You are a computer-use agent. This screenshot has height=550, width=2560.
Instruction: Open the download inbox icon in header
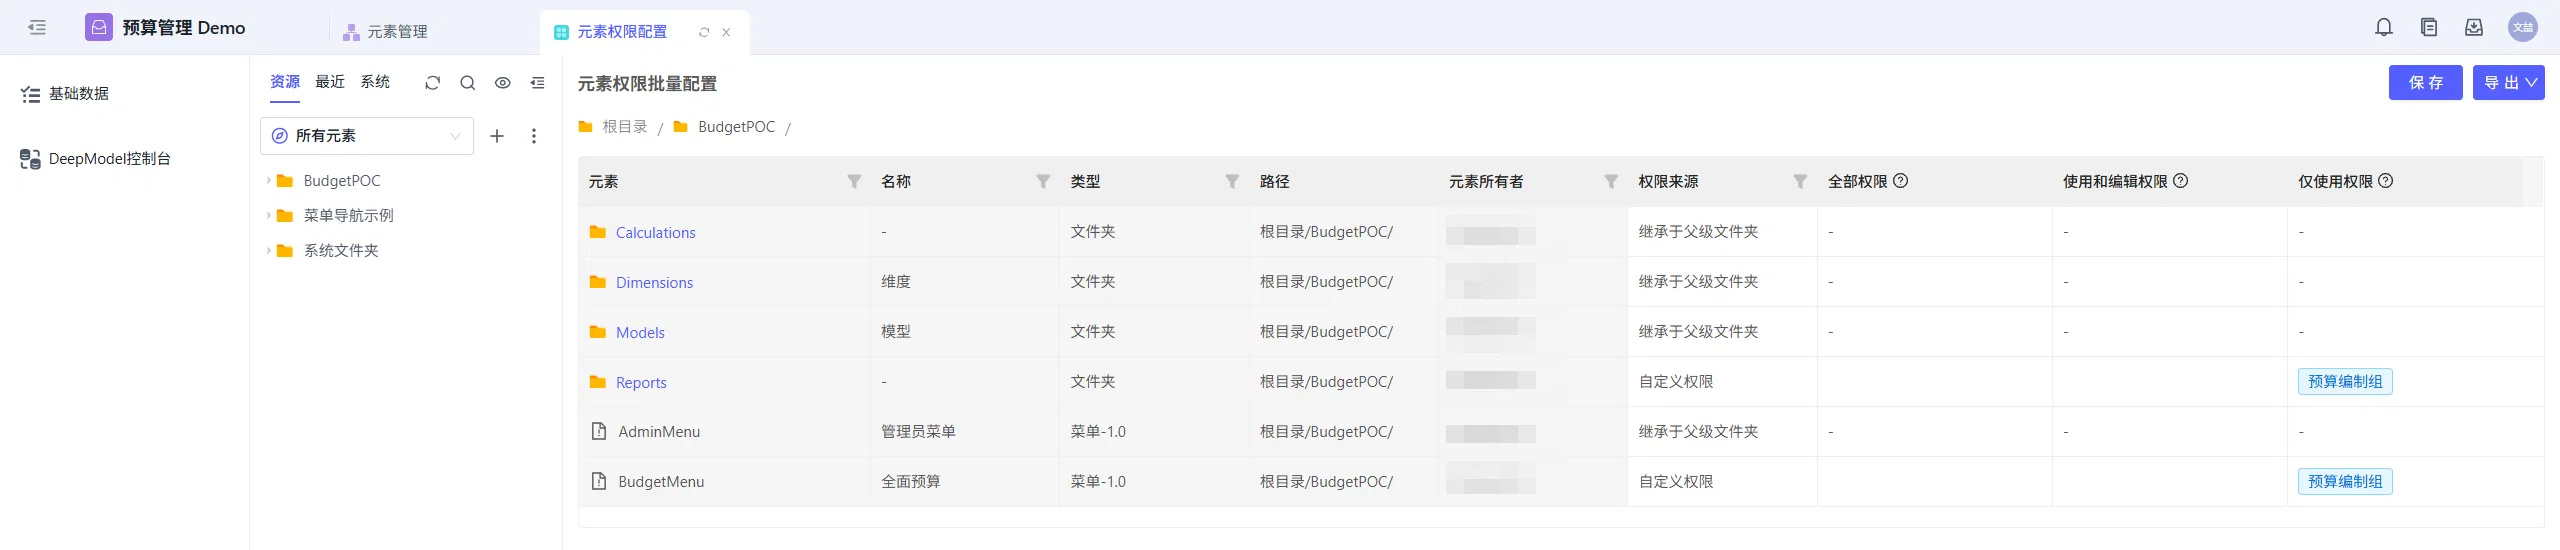(x=2474, y=27)
